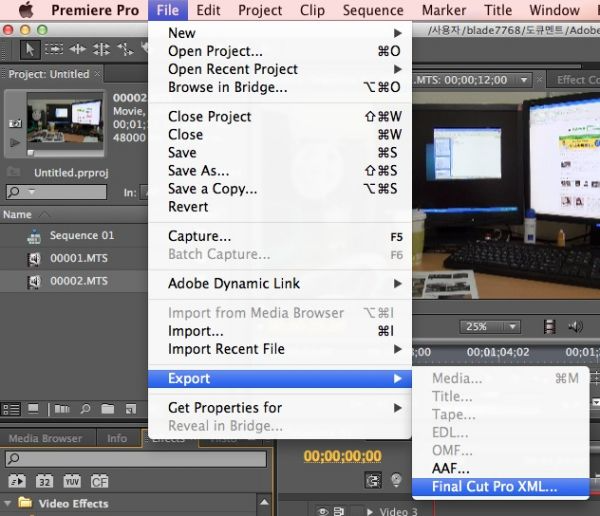Choose Close Project
This screenshot has width=600, height=516.
click(x=280, y=116)
